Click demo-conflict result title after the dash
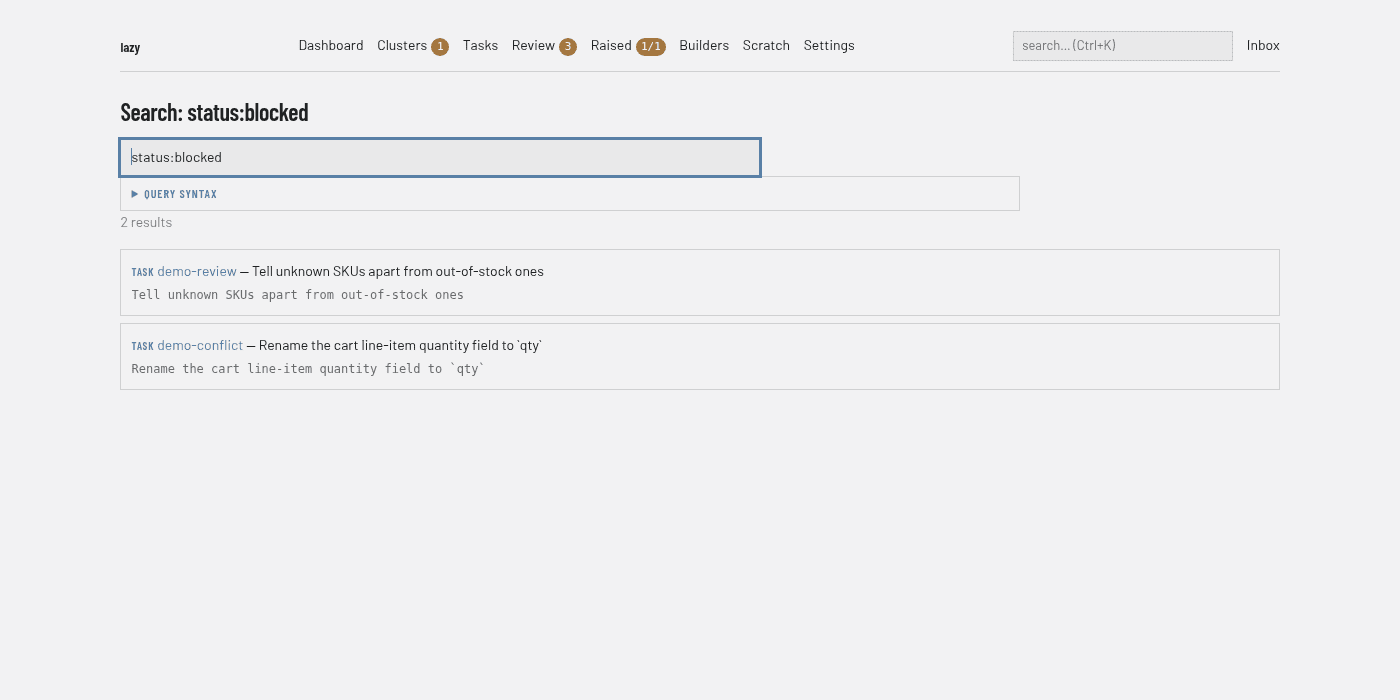 401,345
